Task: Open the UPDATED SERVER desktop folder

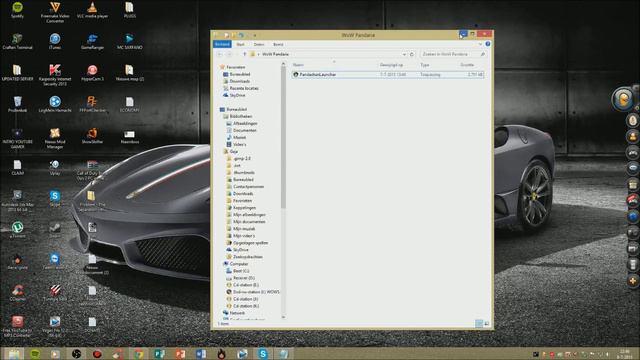Action: [x=17, y=73]
